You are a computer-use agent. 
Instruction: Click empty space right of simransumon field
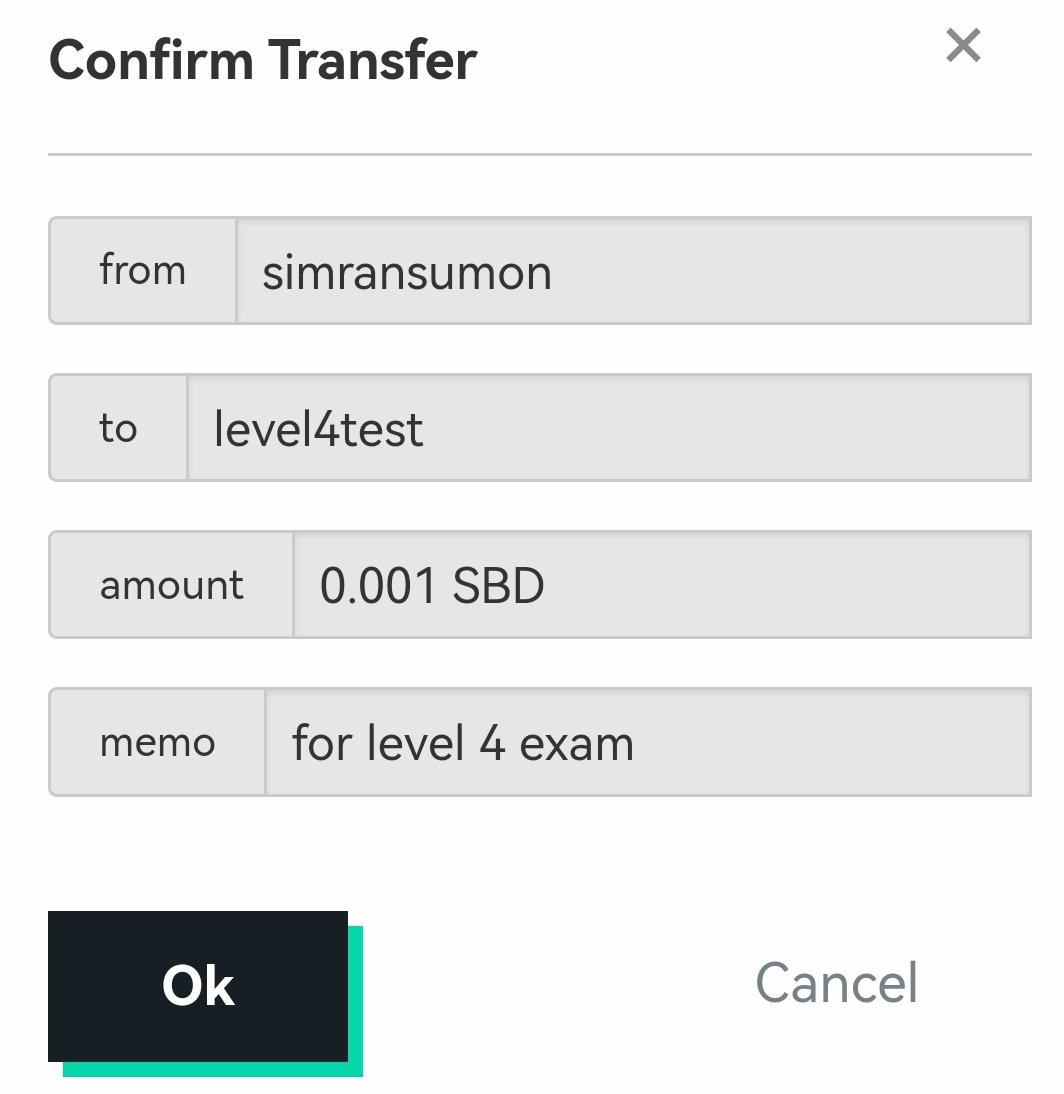(x=800, y=272)
